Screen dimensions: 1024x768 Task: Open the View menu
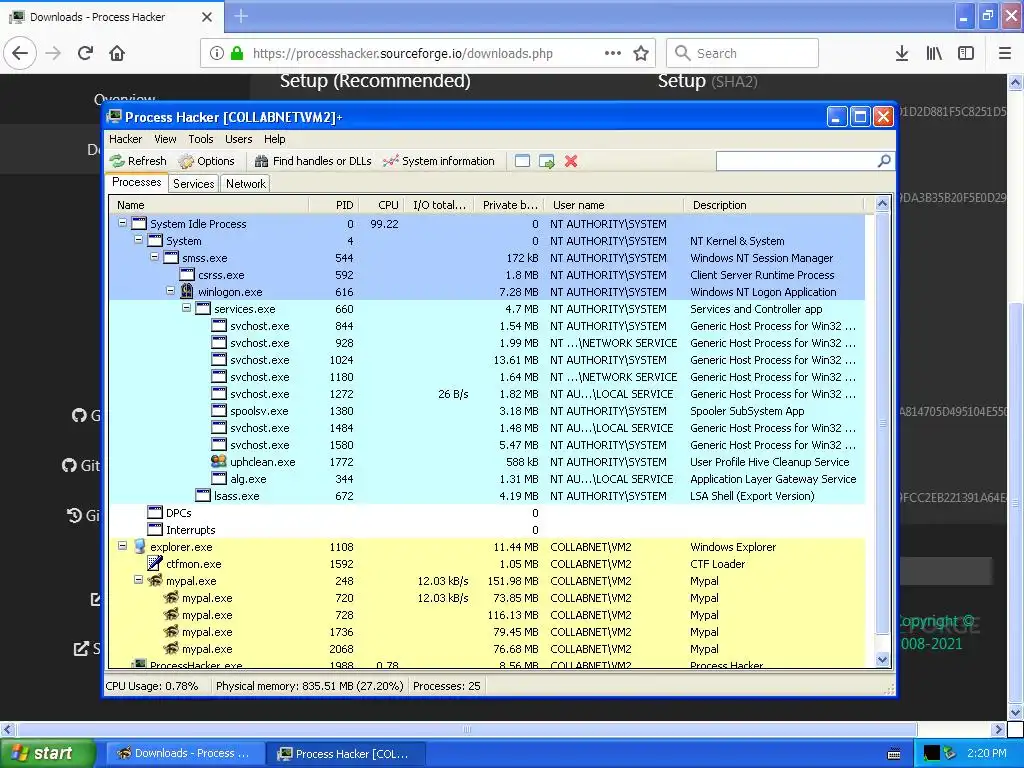(x=165, y=139)
